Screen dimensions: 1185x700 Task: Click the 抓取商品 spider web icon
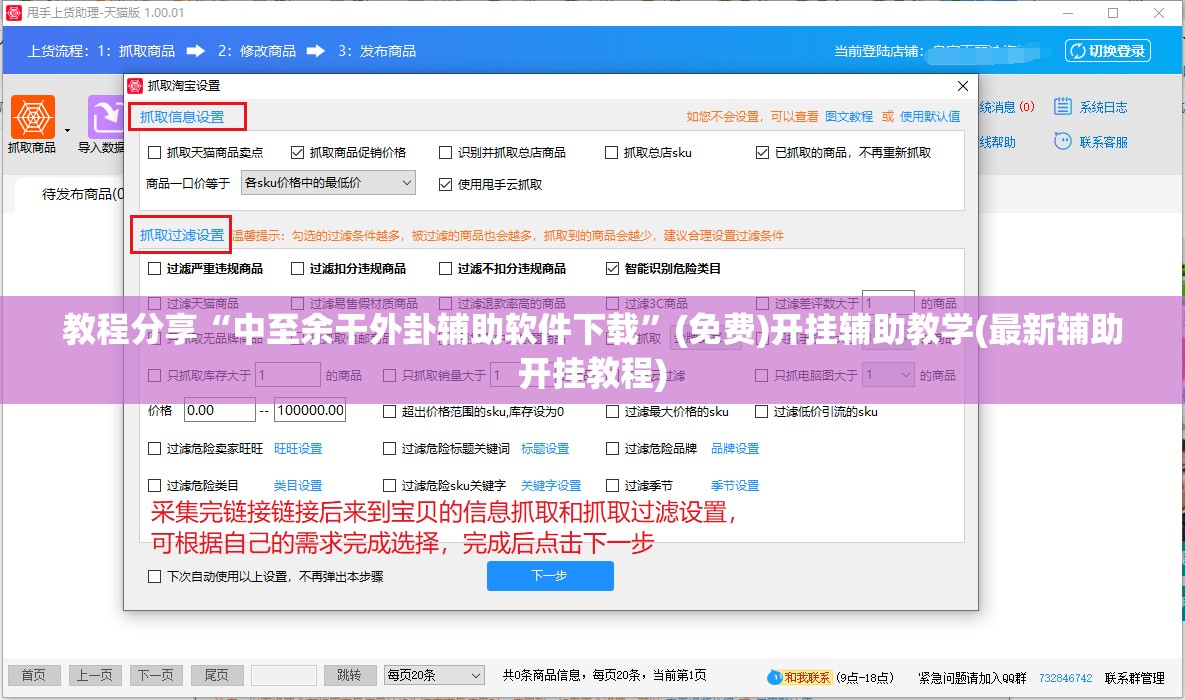coord(32,117)
